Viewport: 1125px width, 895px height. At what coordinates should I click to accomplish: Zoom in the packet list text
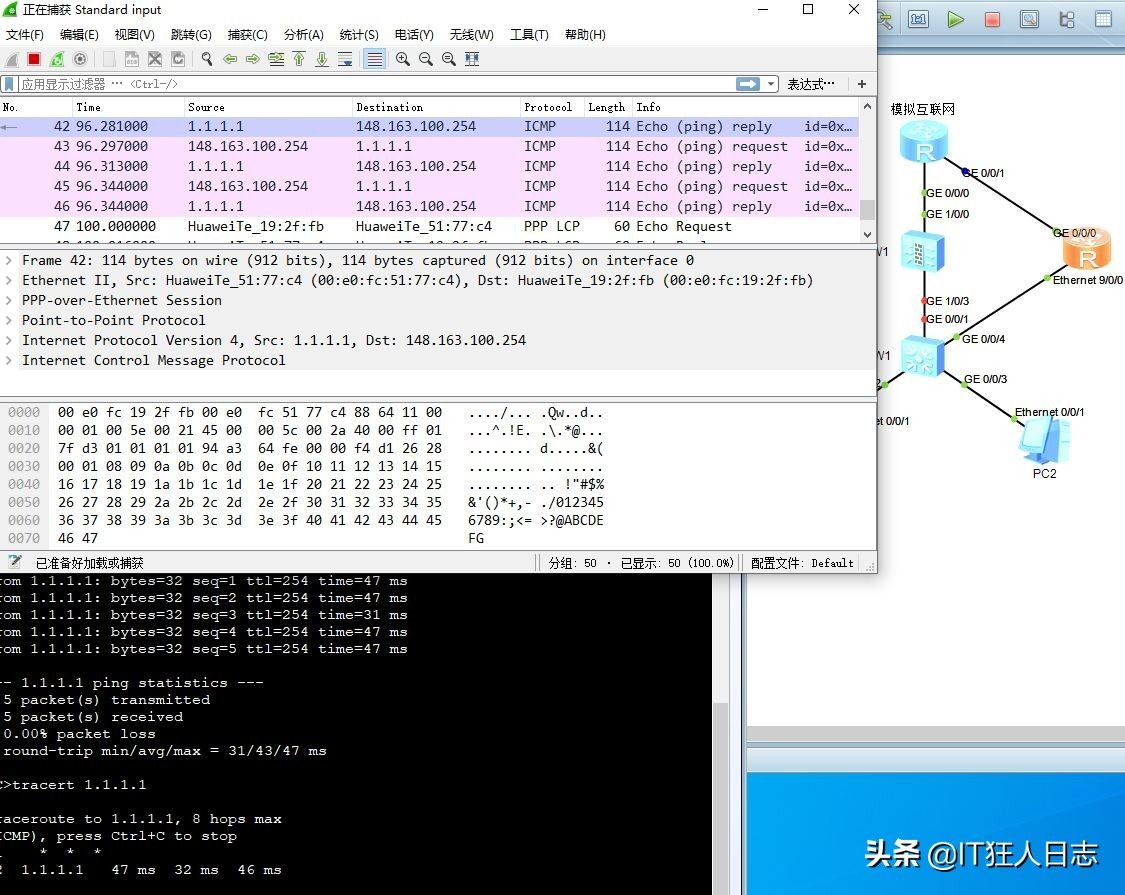pos(403,59)
